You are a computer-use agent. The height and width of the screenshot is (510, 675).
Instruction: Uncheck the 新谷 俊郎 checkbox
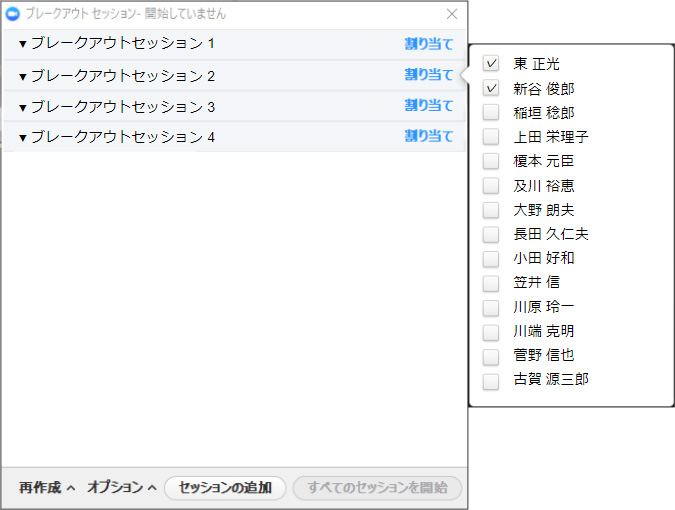pos(491,88)
